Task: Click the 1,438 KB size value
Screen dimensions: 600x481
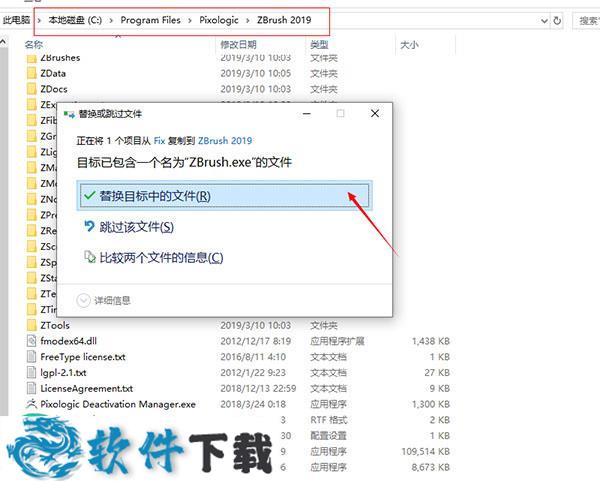Action: [x=430, y=341]
